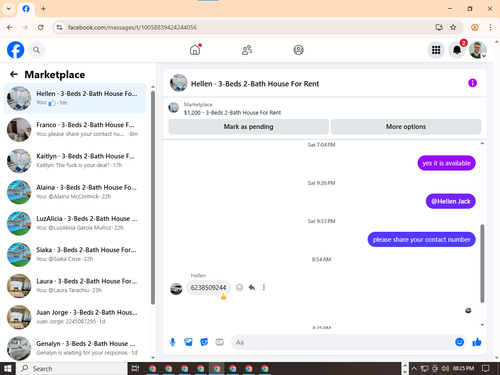
Task: Click More options button
Action: [x=406, y=127]
